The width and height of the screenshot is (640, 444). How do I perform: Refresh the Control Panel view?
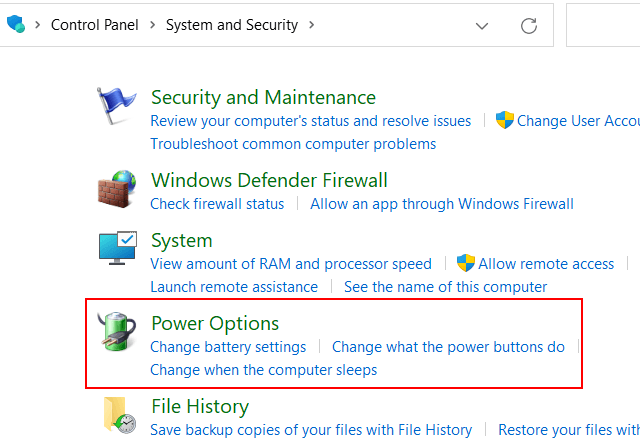pos(529,26)
